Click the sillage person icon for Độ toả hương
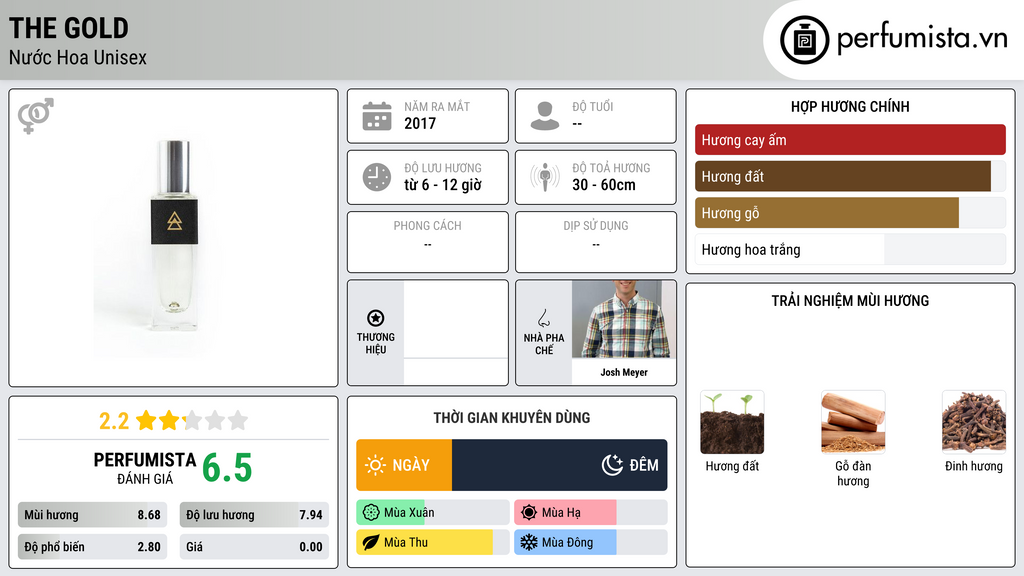 pyautogui.click(x=545, y=177)
